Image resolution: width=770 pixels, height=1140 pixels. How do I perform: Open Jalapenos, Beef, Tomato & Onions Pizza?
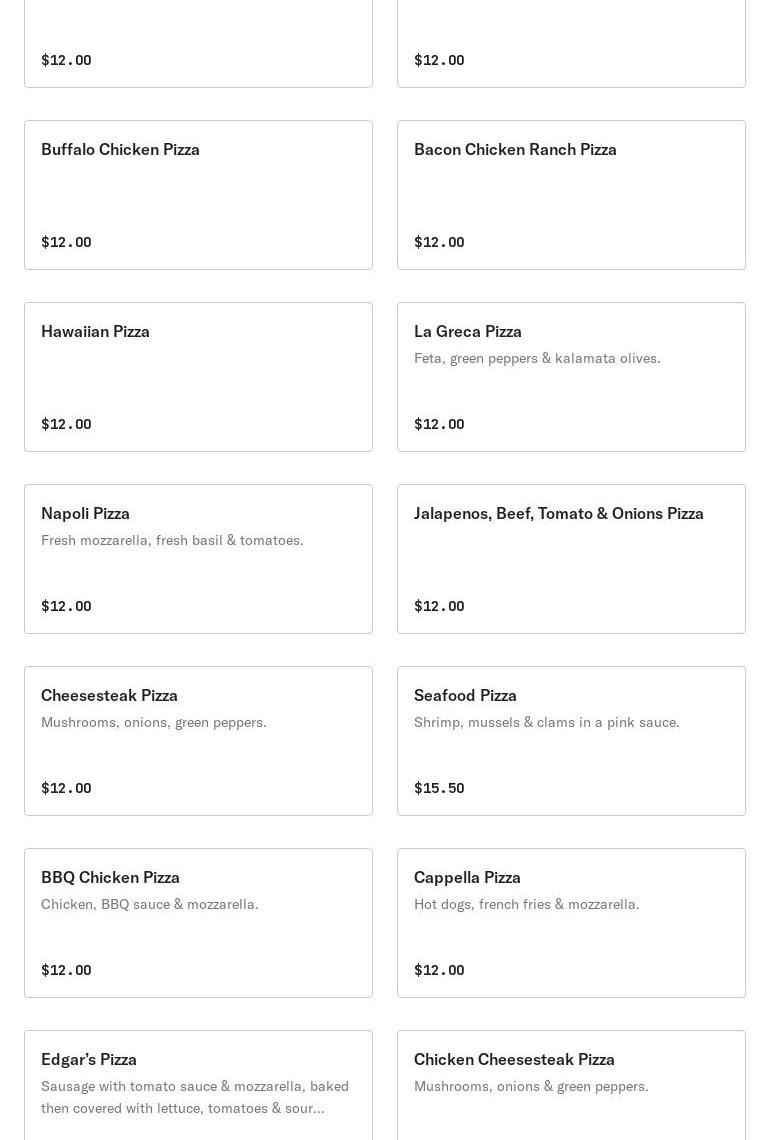point(571,558)
